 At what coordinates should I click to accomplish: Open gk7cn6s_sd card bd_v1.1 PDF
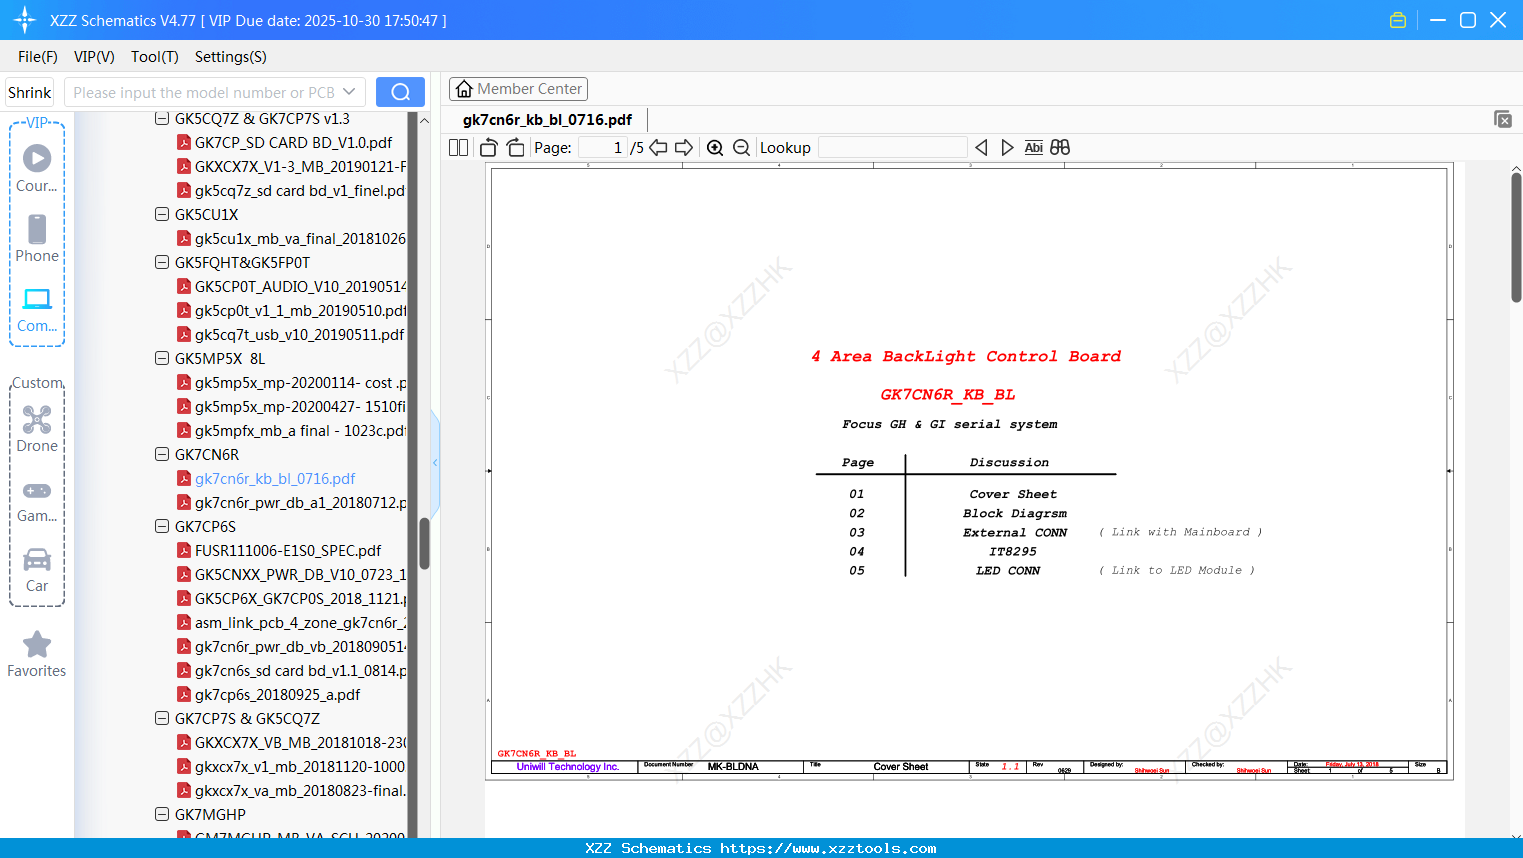pos(292,670)
